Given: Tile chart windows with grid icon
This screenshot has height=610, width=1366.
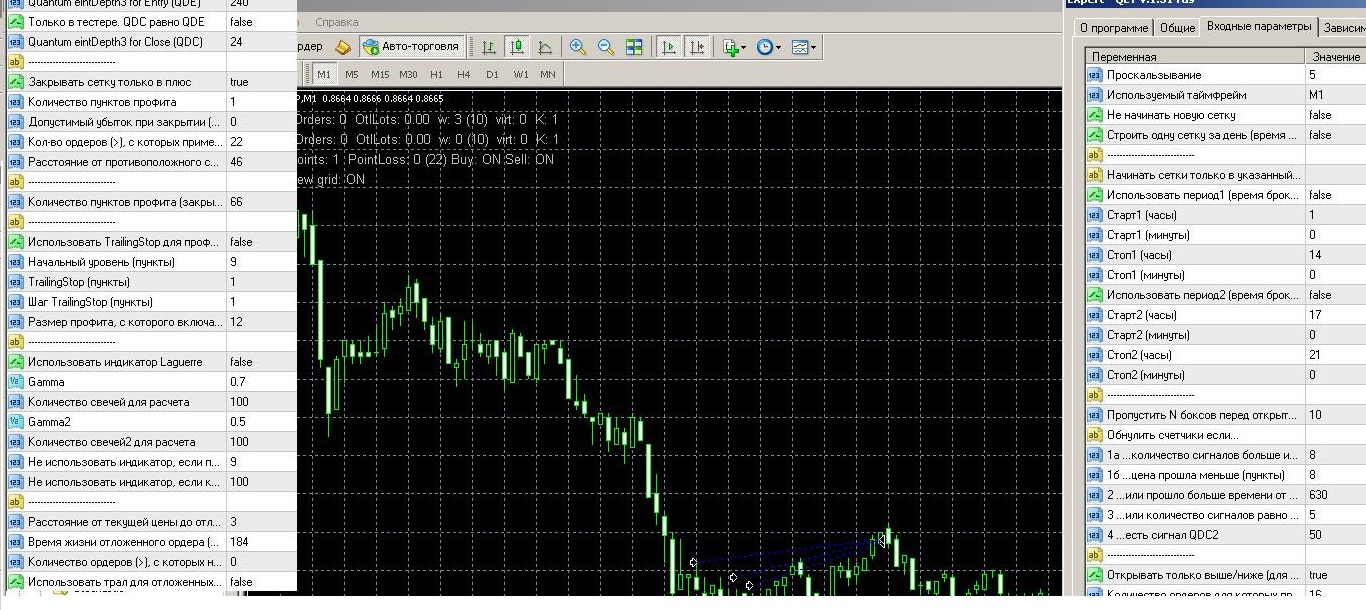Looking at the screenshot, I should [x=634, y=47].
